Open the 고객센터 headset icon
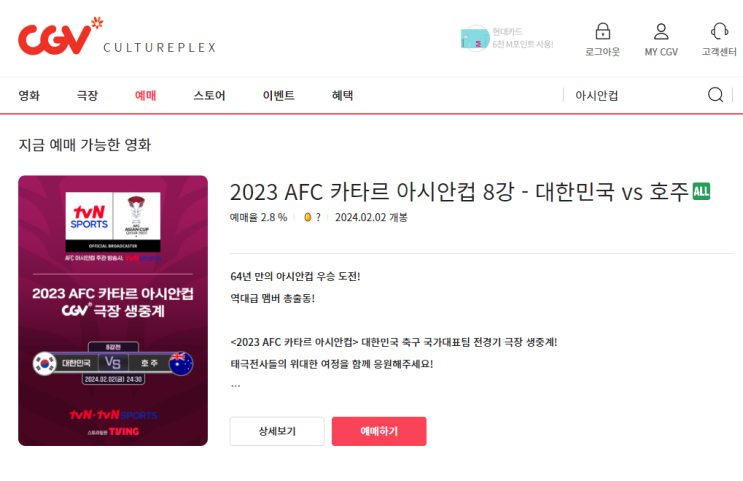The image size is (743, 481). point(719,31)
